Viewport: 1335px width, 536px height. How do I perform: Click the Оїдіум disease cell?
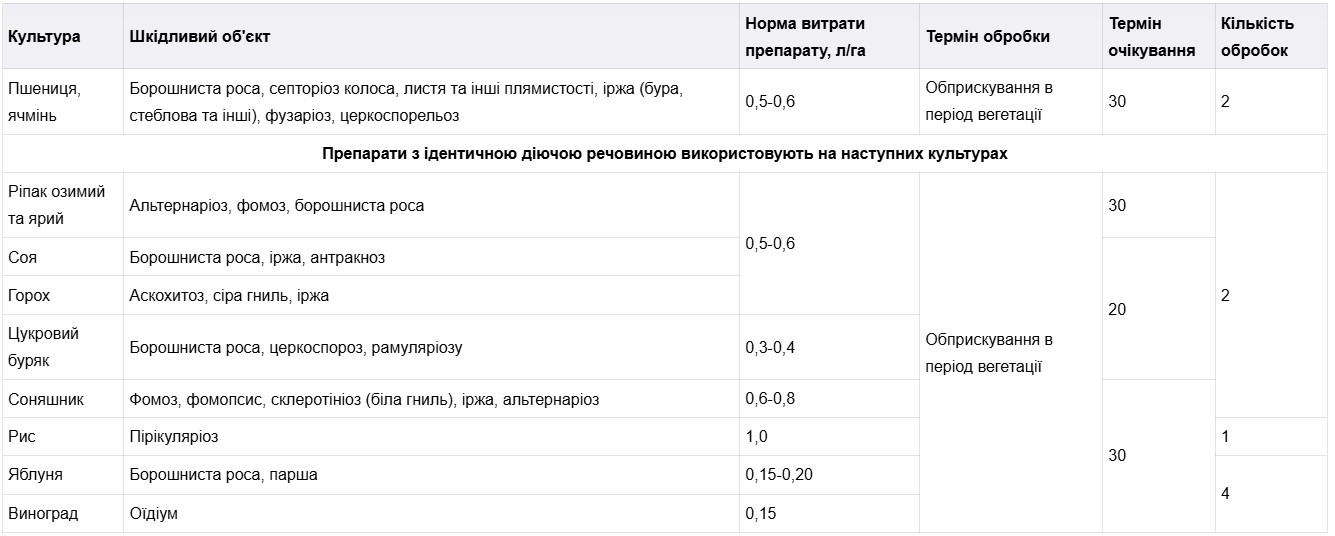point(154,514)
